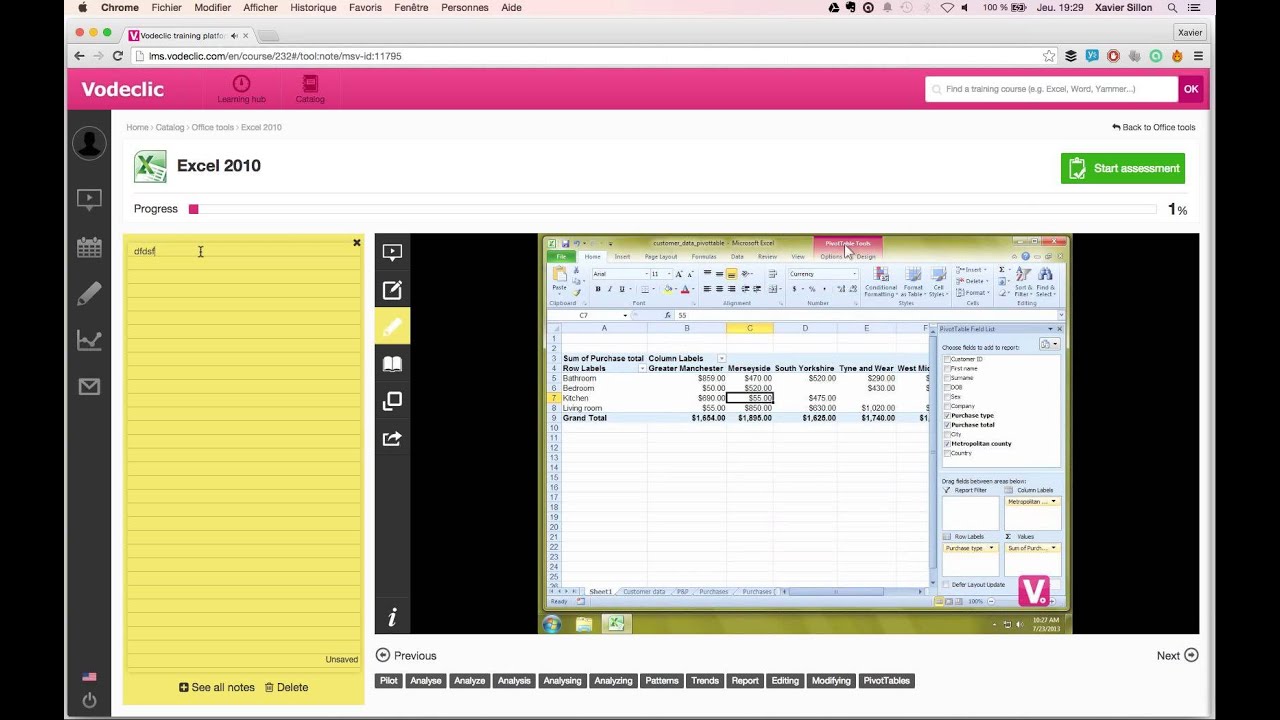Tick the First name field checkbox
This screenshot has width=1280, height=720.
947,368
